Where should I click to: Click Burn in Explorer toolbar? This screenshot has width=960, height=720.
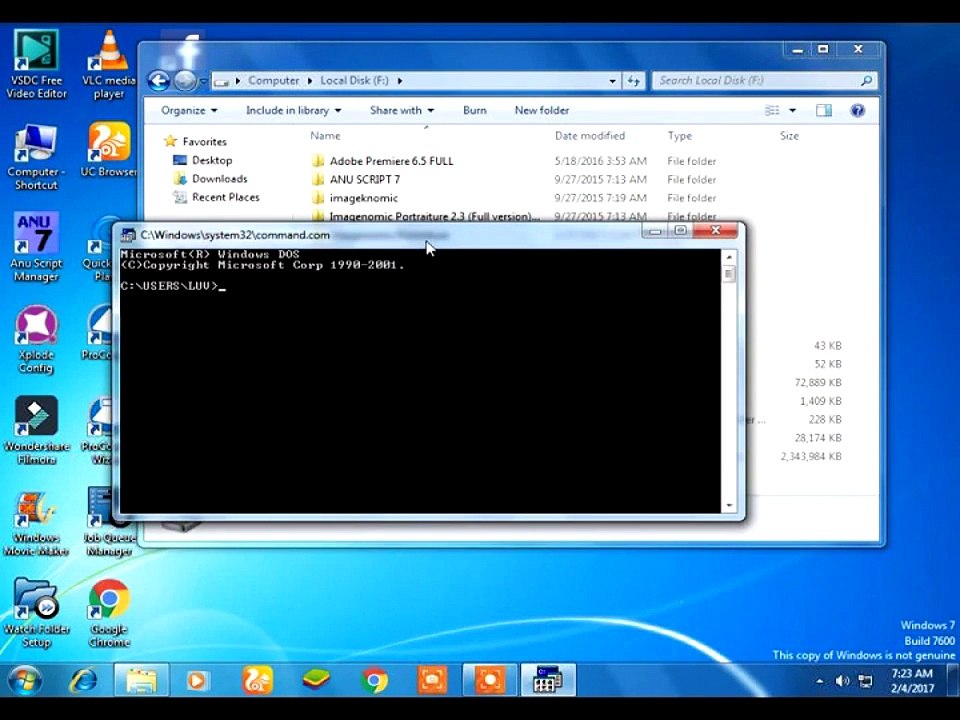click(474, 110)
